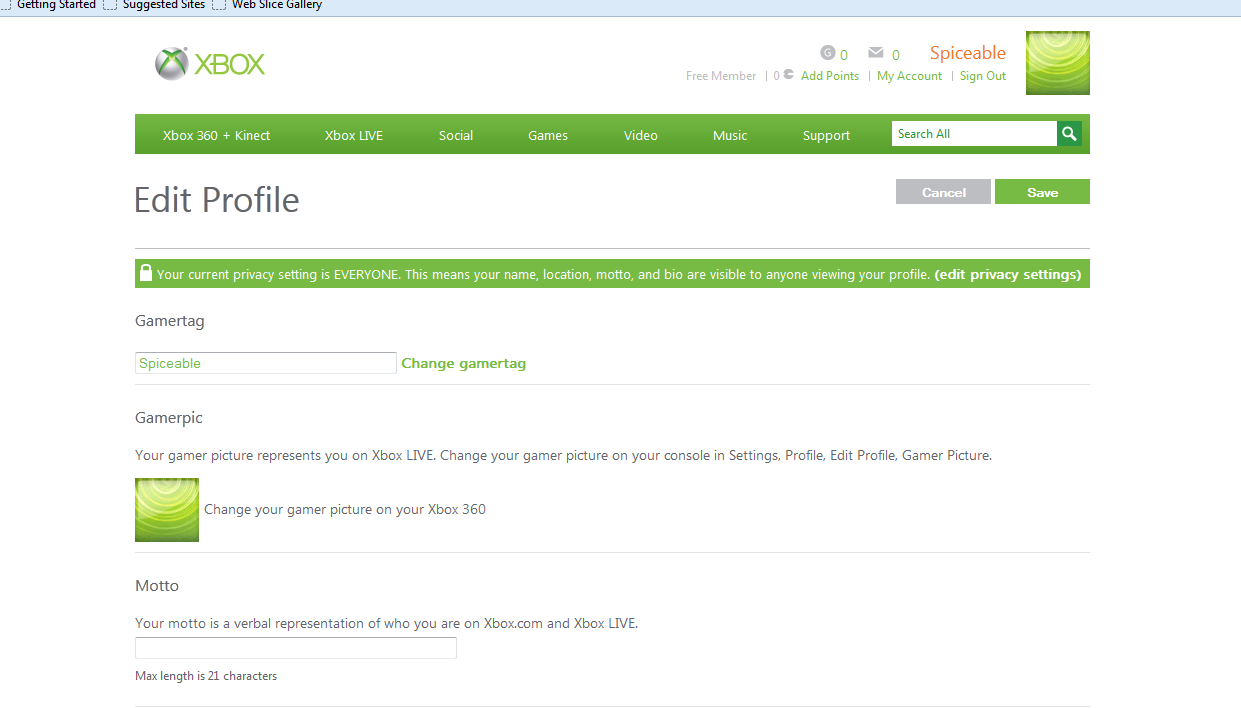Open the Music menu
The width and height of the screenshot is (1241, 708).
tap(730, 135)
